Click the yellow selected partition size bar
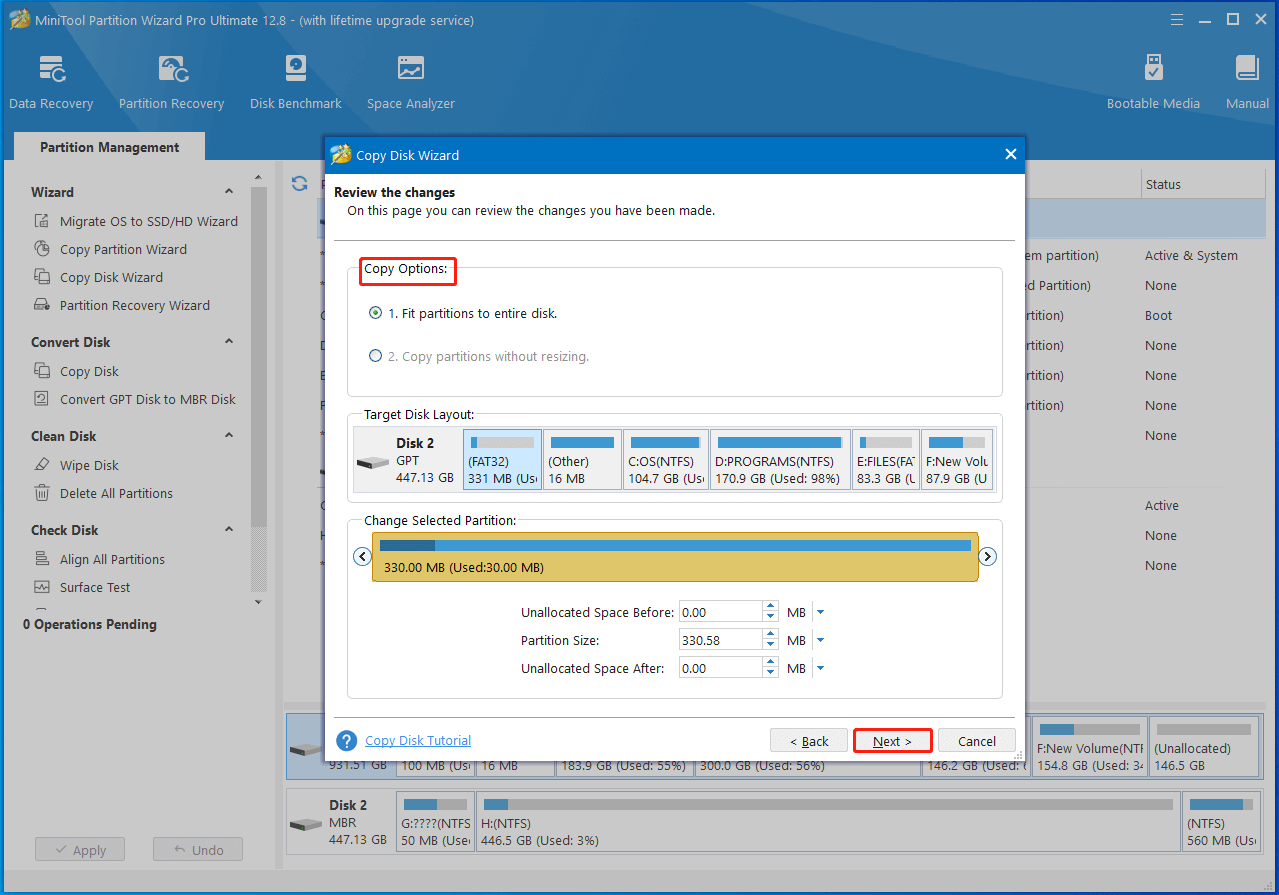 675,557
